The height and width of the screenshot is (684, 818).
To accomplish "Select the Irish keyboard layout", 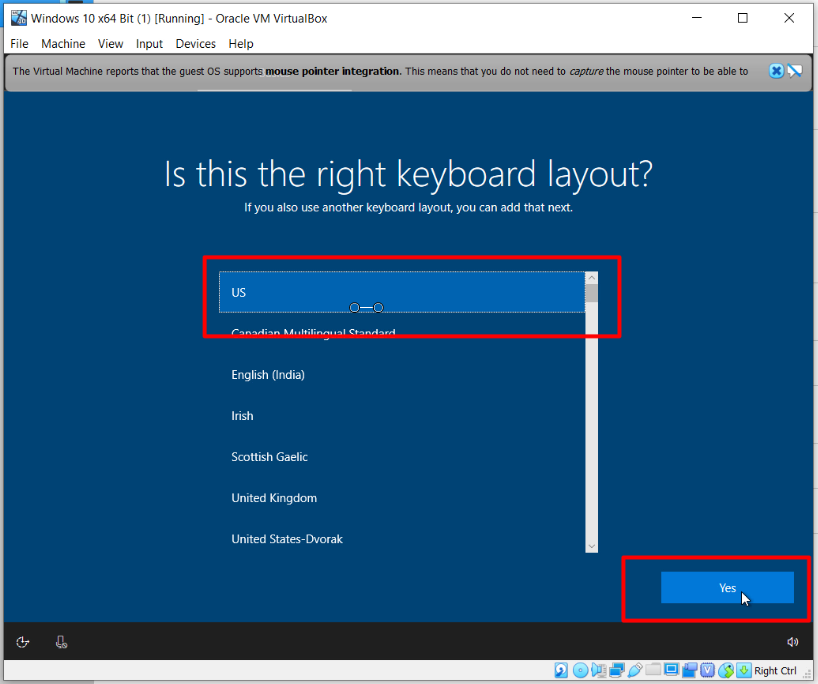I will (400, 415).
